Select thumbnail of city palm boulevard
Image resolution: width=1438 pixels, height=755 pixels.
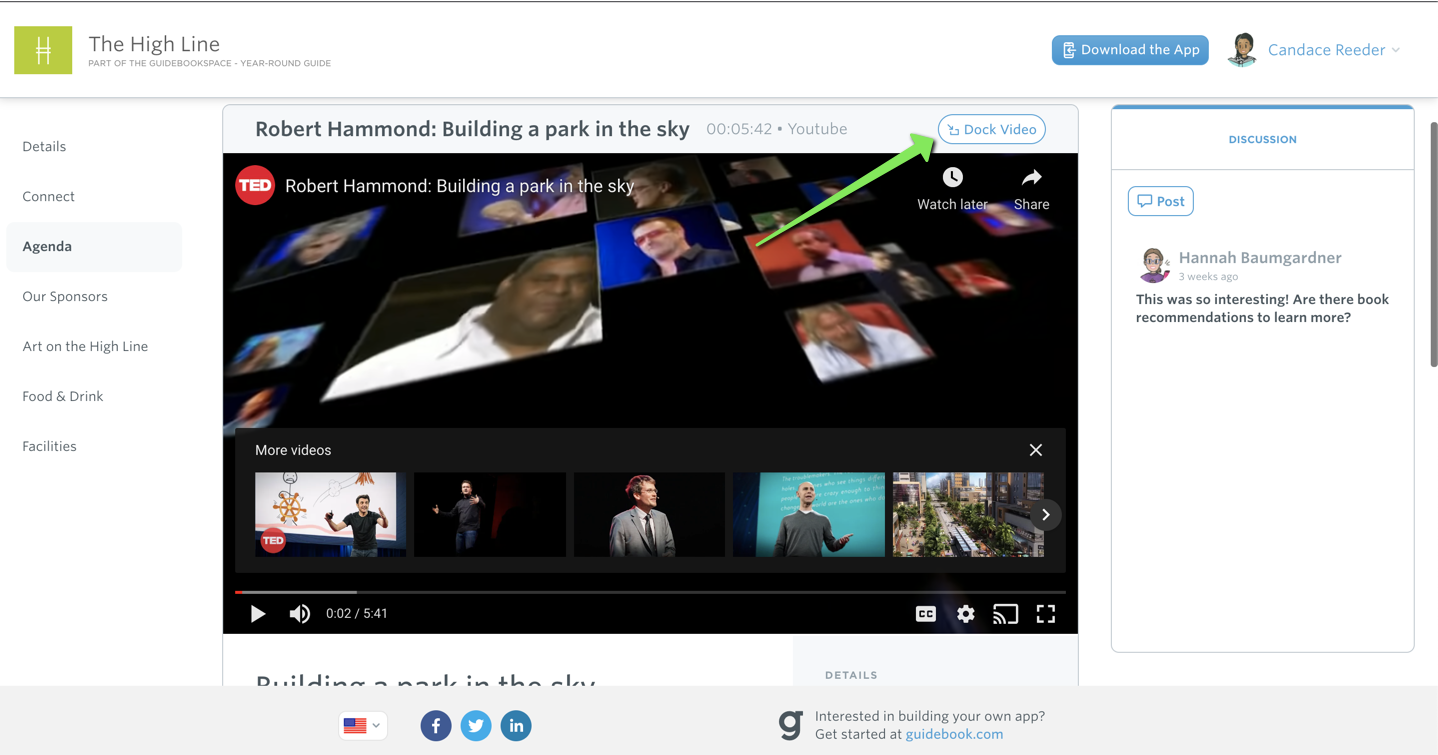point(968,515)
